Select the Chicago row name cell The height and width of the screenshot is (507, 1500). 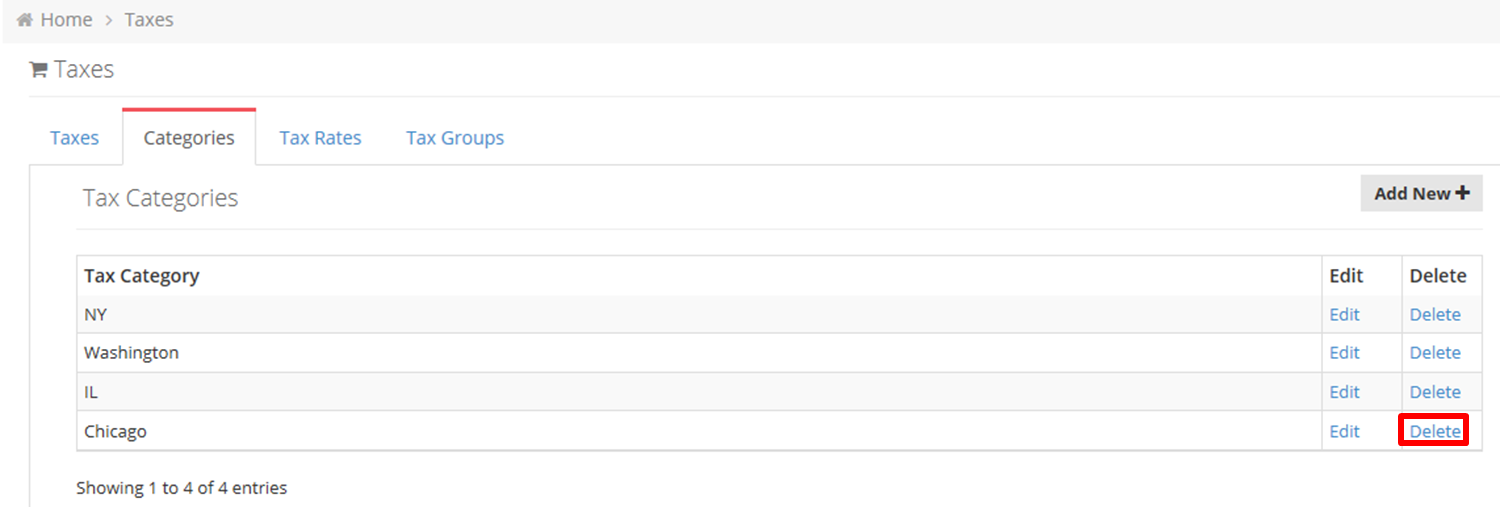[699, 431]
